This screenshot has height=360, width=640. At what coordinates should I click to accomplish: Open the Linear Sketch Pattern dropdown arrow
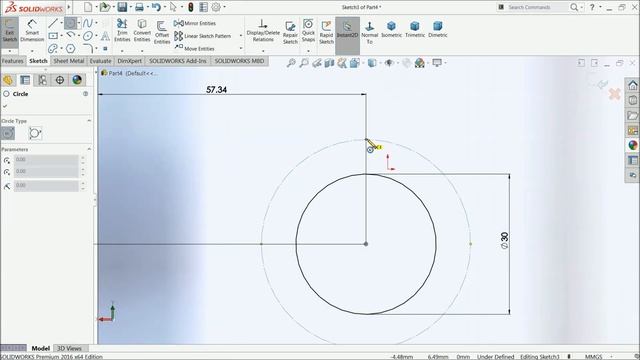point(240,36)
